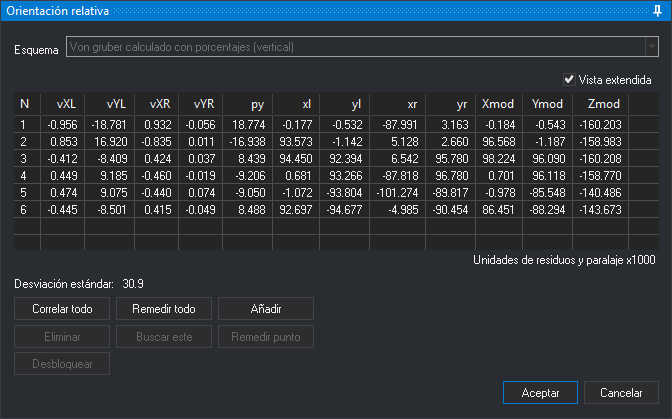Click py value -16.938
This screenshot has width=672, height=419.
[x=248, y=142]
